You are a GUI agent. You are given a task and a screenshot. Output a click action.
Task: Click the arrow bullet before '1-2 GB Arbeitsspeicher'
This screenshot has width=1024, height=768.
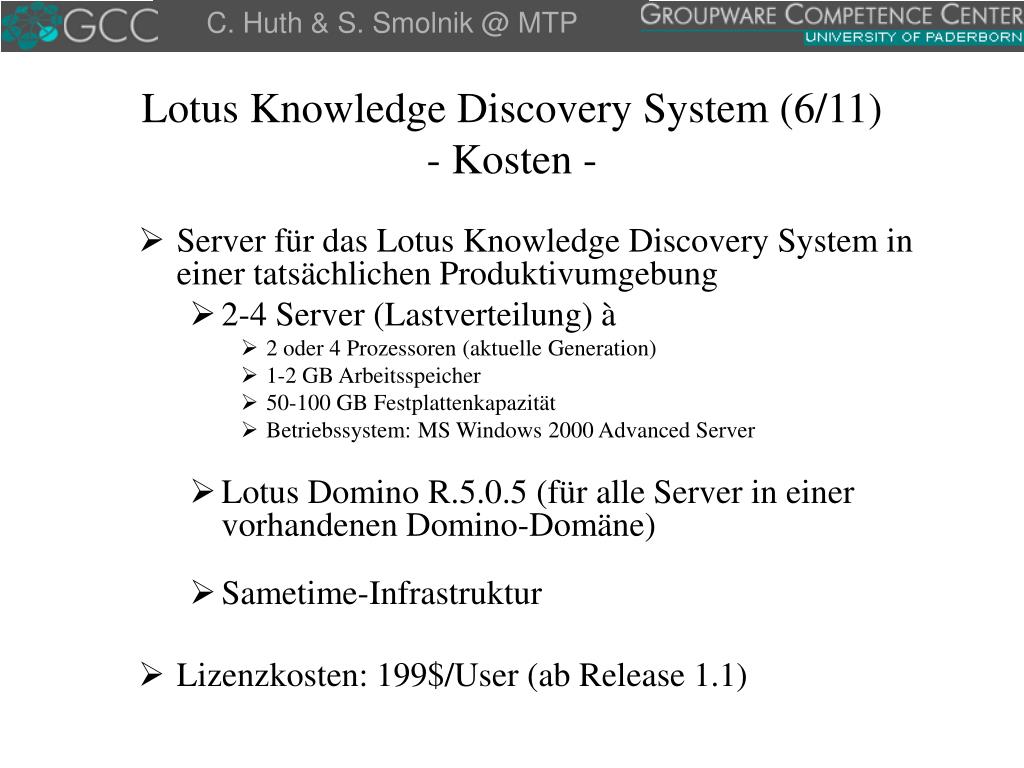[x=249, y=375]
